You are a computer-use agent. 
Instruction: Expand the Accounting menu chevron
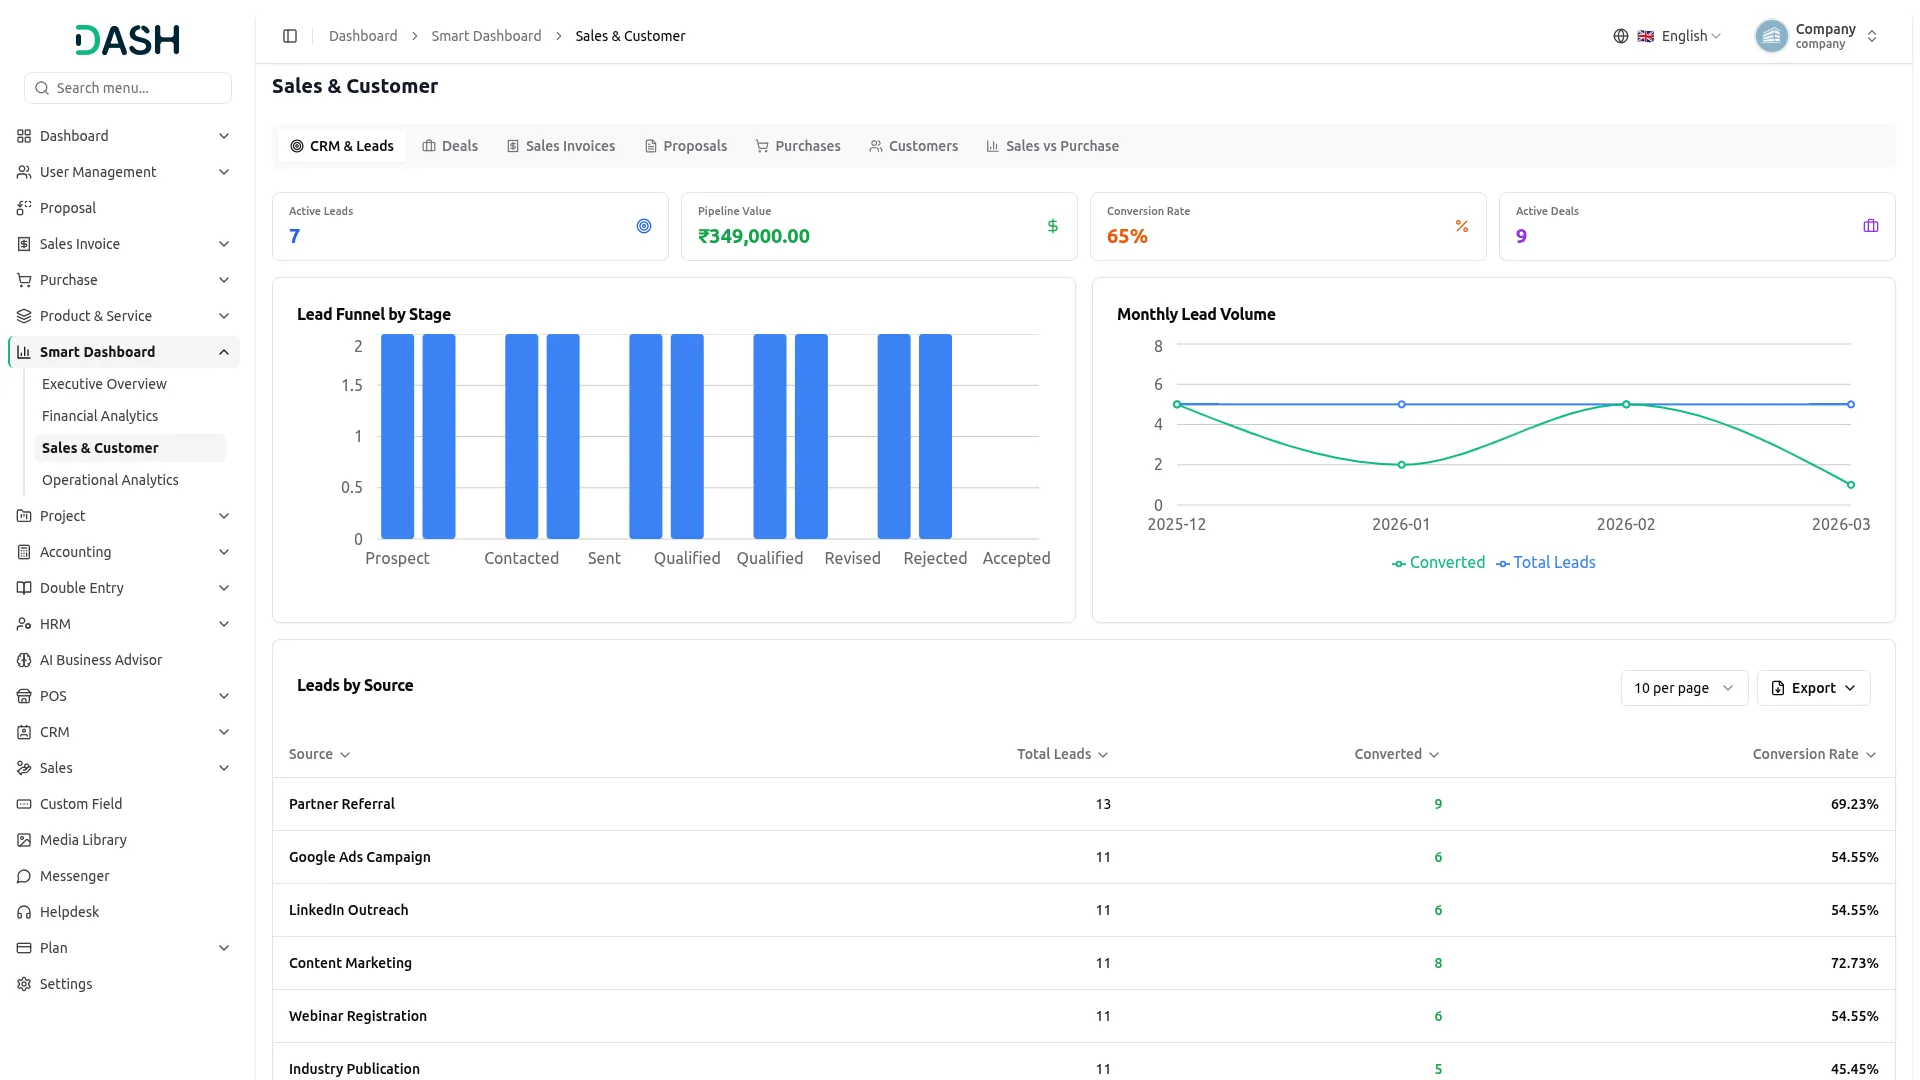tap(224, 552)
